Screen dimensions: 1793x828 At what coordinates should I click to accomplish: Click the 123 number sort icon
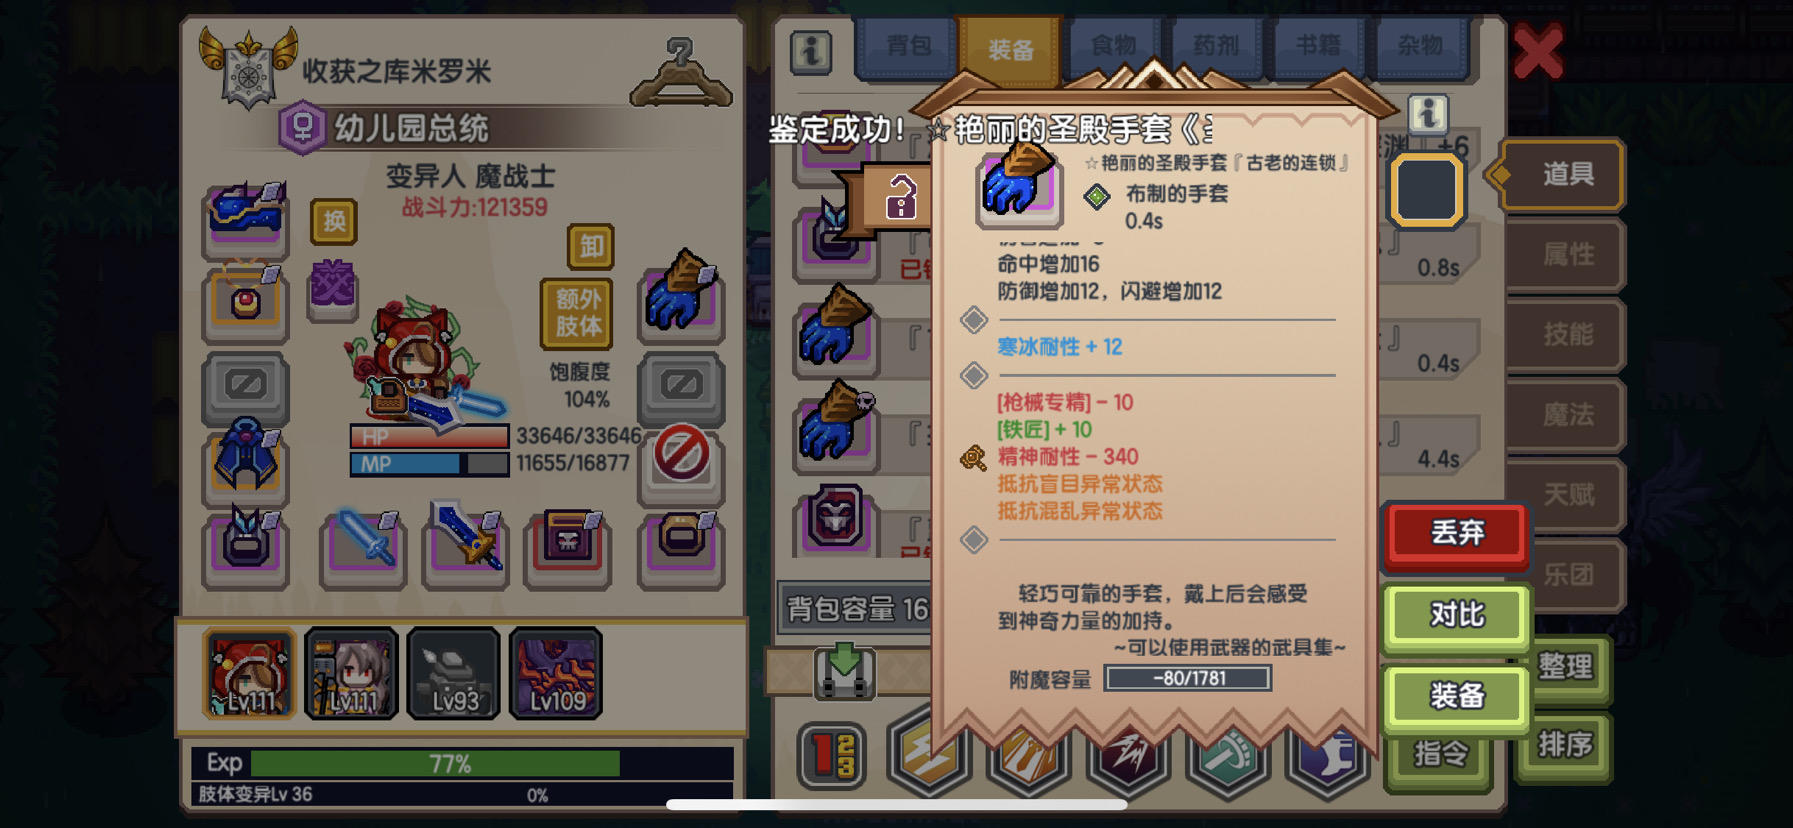(x=831, y=755)
